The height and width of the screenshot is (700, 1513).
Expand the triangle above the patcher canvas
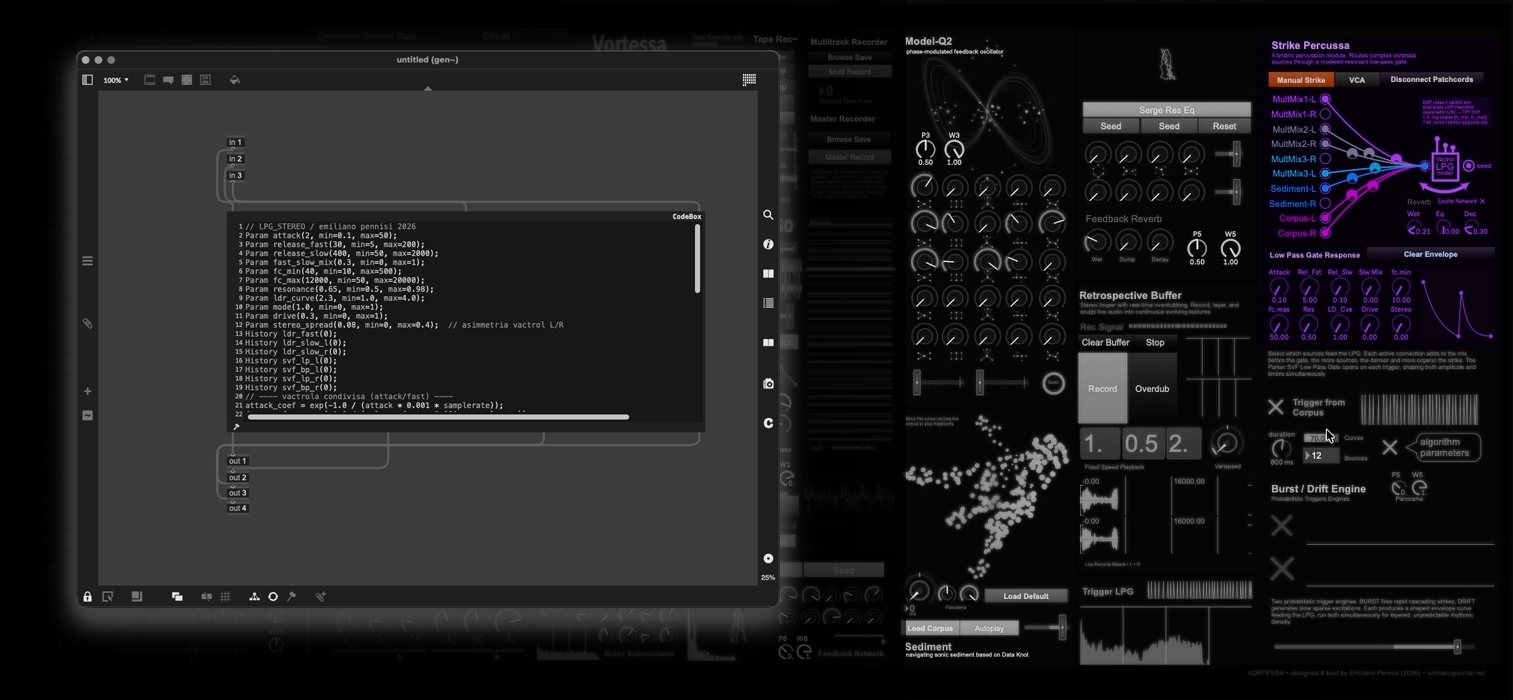[x=428, y=89]
